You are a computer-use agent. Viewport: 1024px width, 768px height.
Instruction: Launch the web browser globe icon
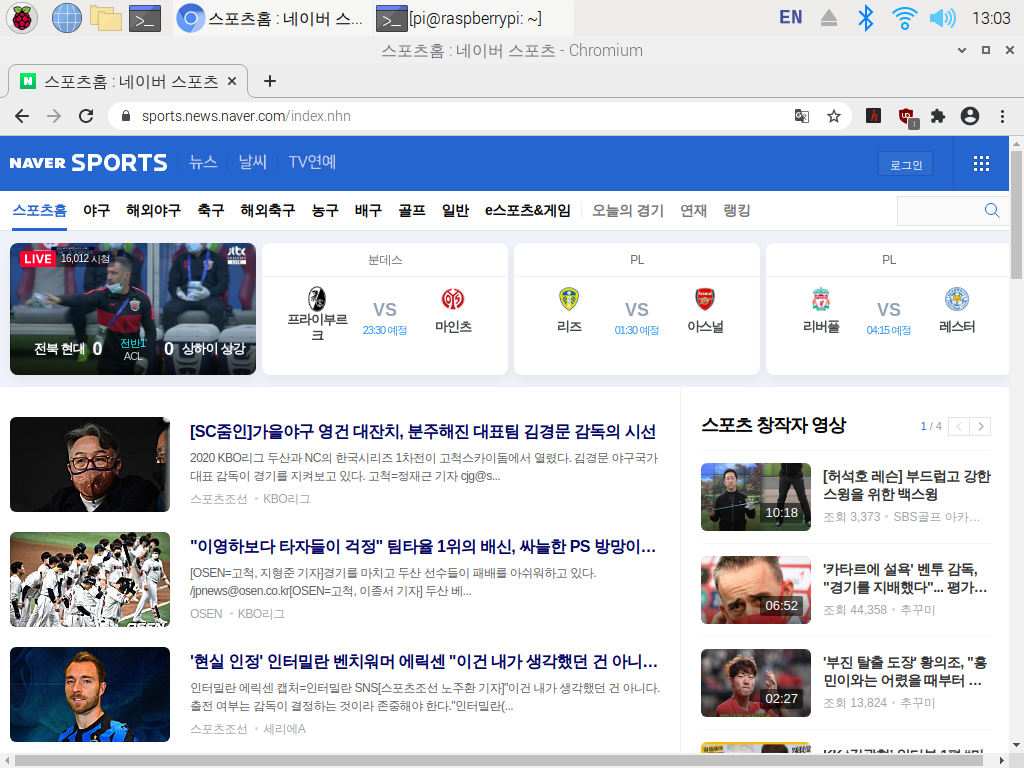point(67,18)
